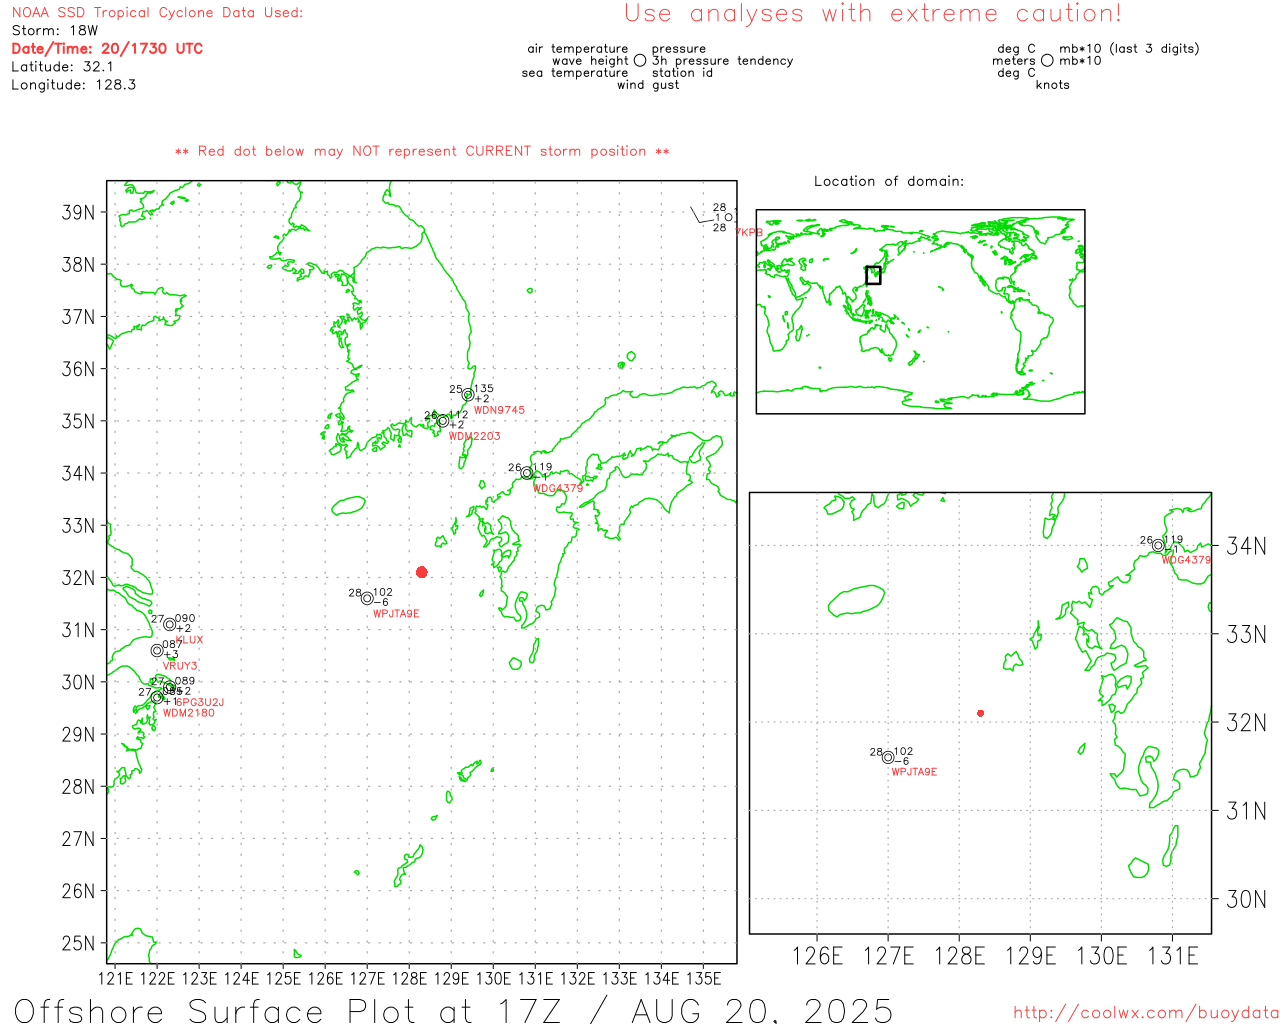The height and width of the screenshot is (1024, 1280).
Task: Click the red '7KPB' station ID label
Action: pos(749,232)
